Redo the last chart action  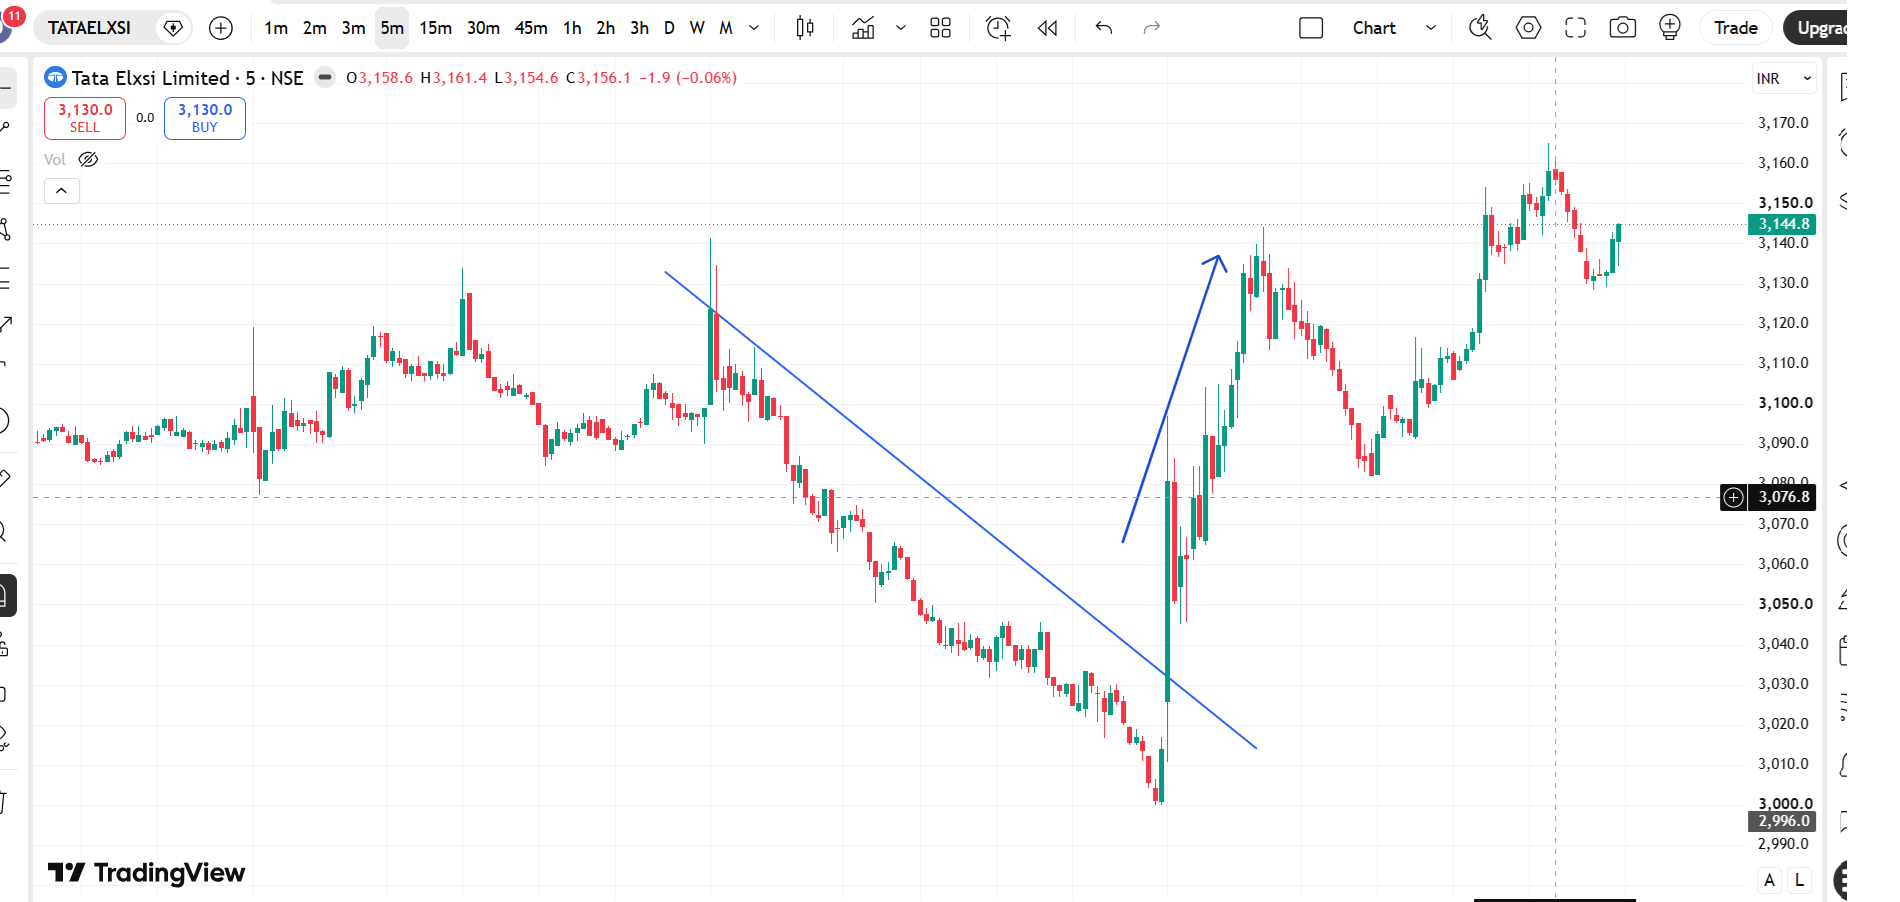click(1152, 28)
